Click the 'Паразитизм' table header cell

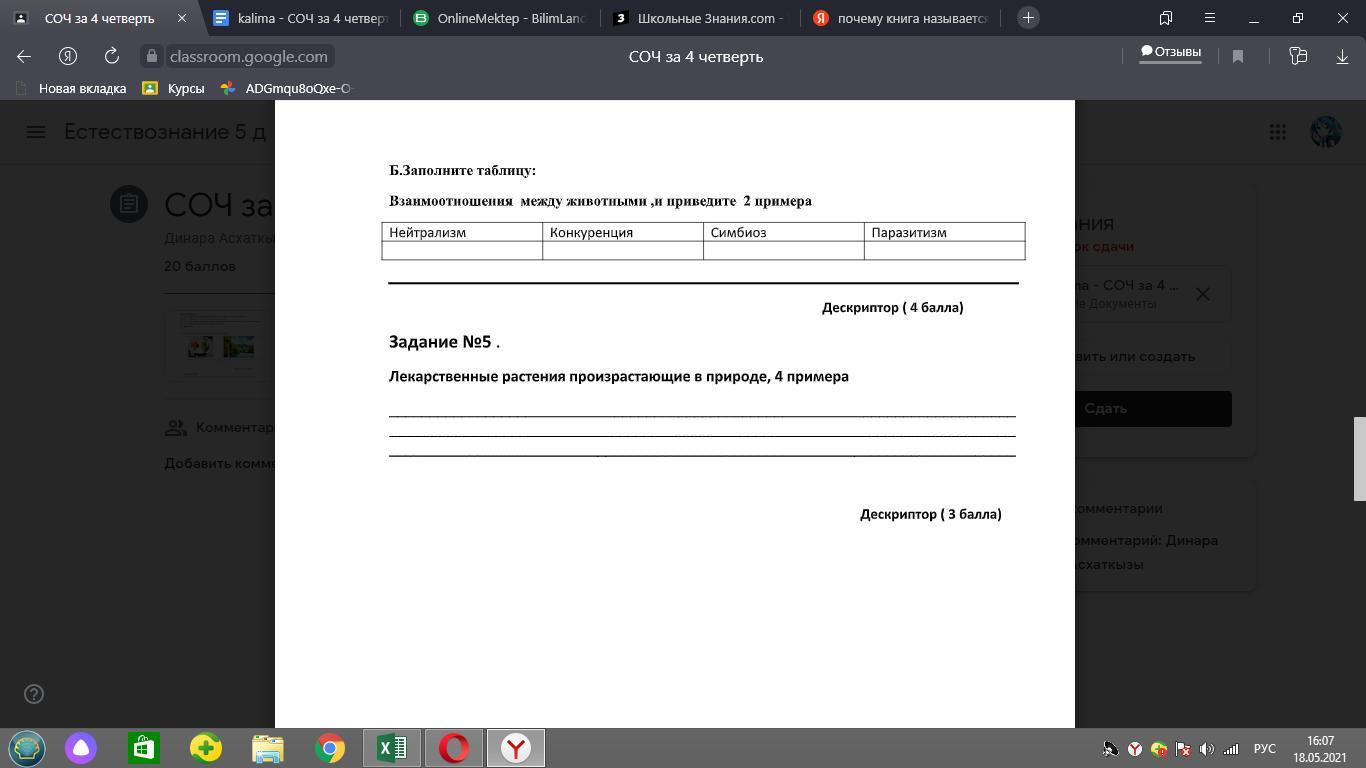(x=945, y=232)
